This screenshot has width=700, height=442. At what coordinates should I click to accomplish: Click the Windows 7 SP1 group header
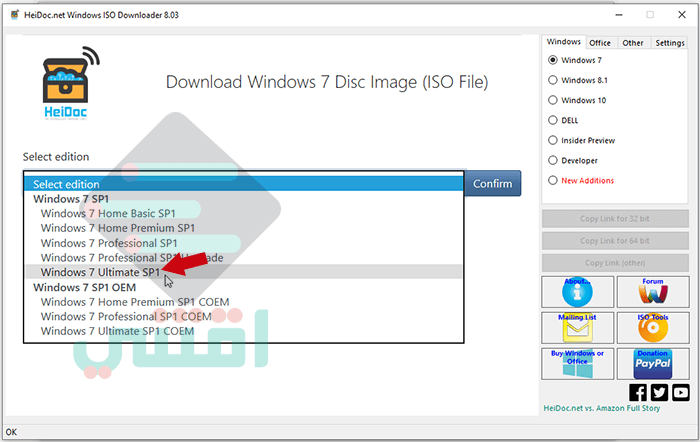[x=71, y=199]
